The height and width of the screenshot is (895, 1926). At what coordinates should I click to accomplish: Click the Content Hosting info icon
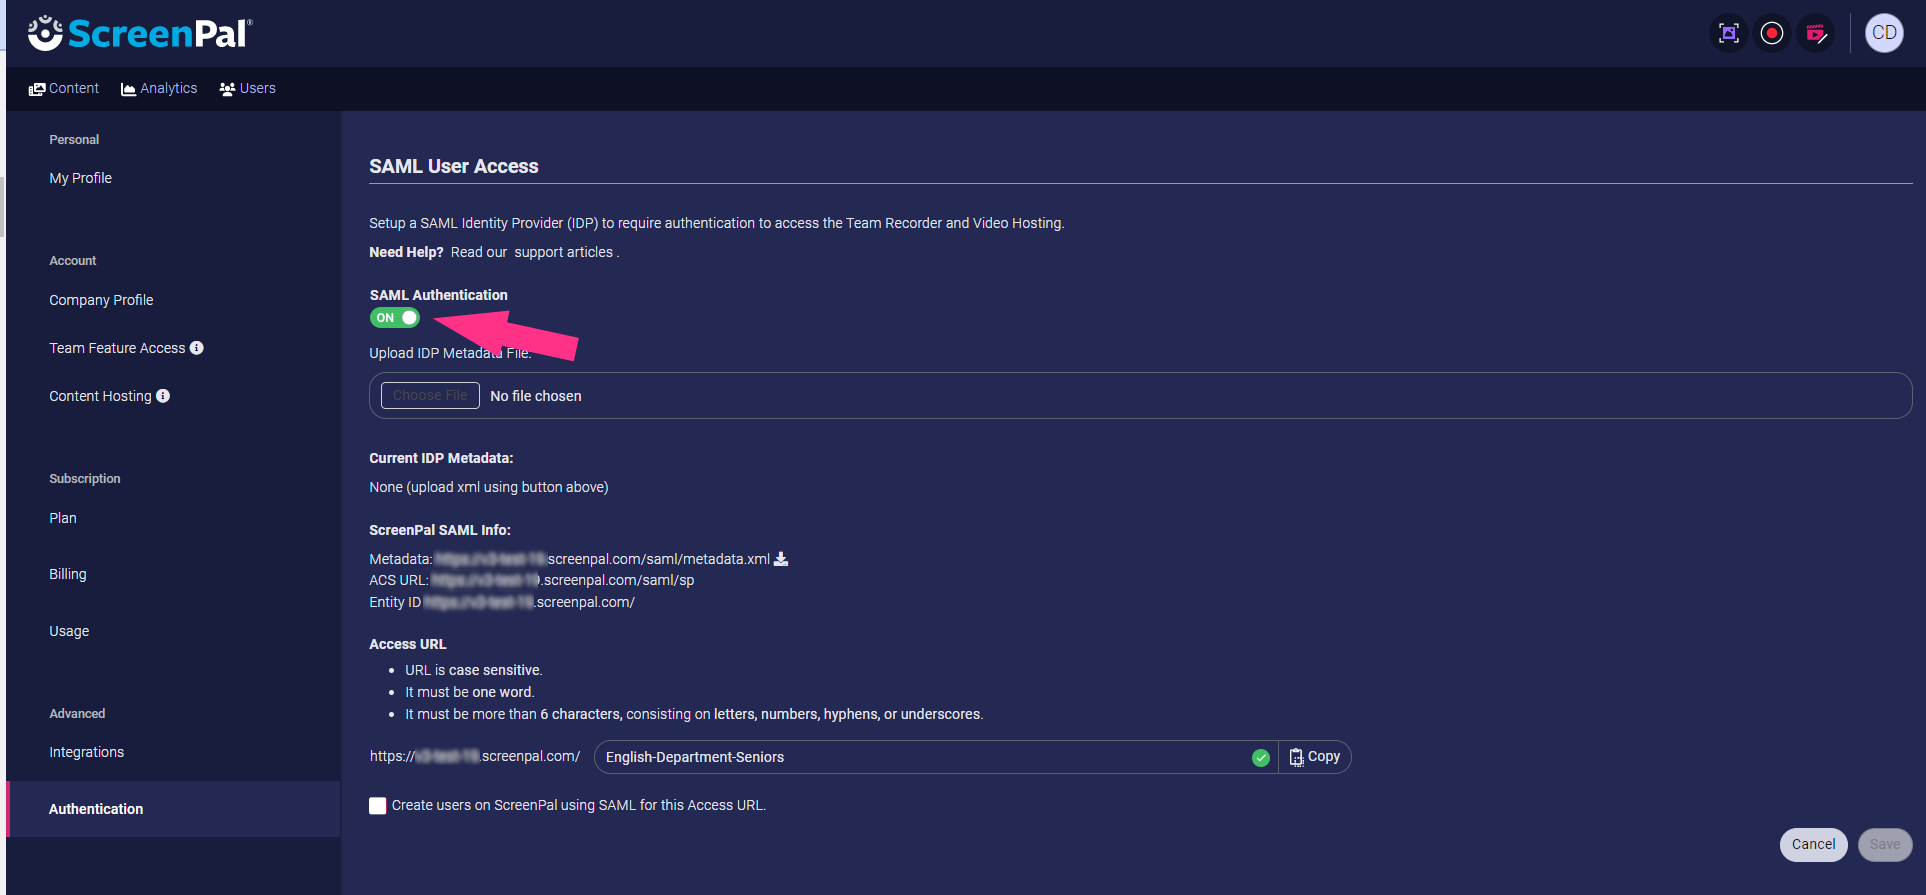(x=163, y=396)
